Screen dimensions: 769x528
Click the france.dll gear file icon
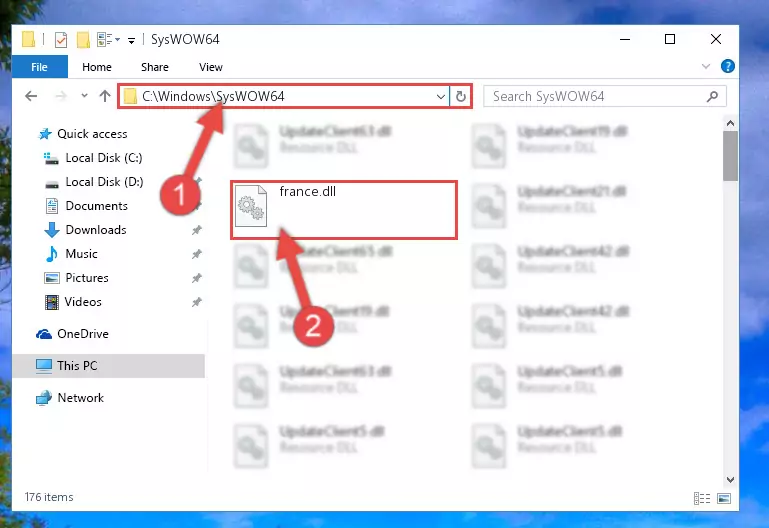251,206
